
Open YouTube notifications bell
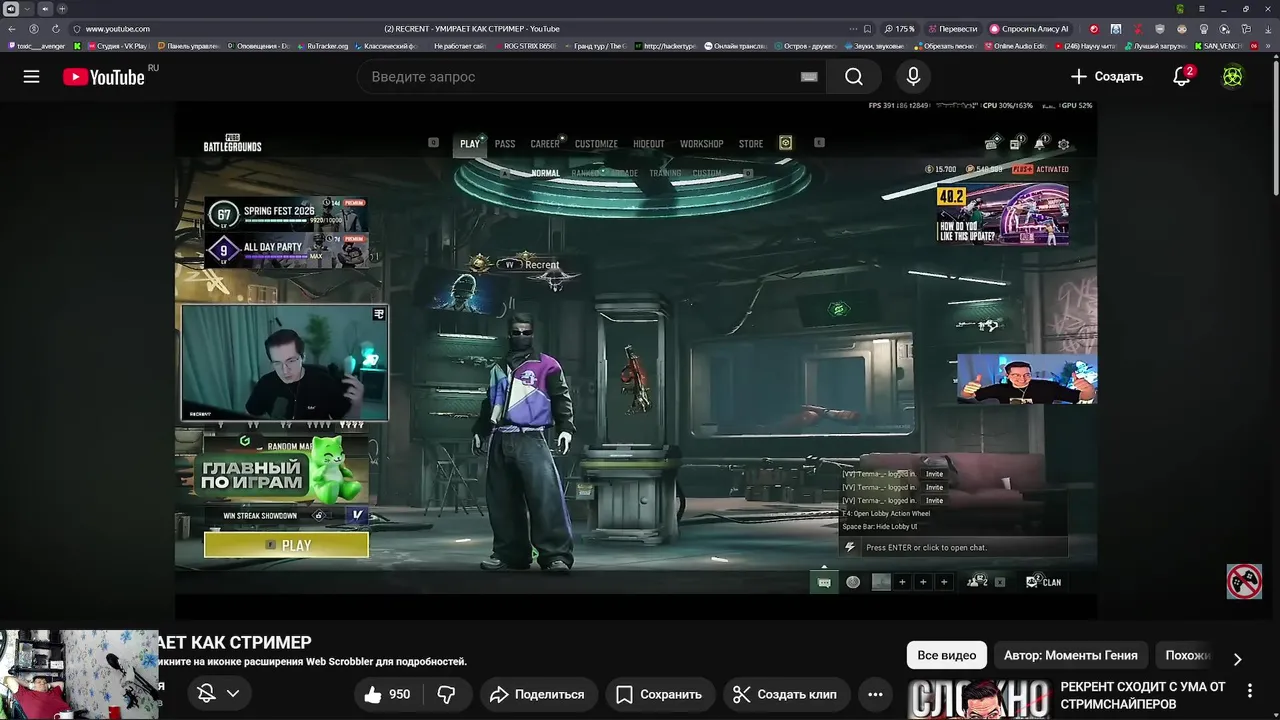pos(1182,76)
